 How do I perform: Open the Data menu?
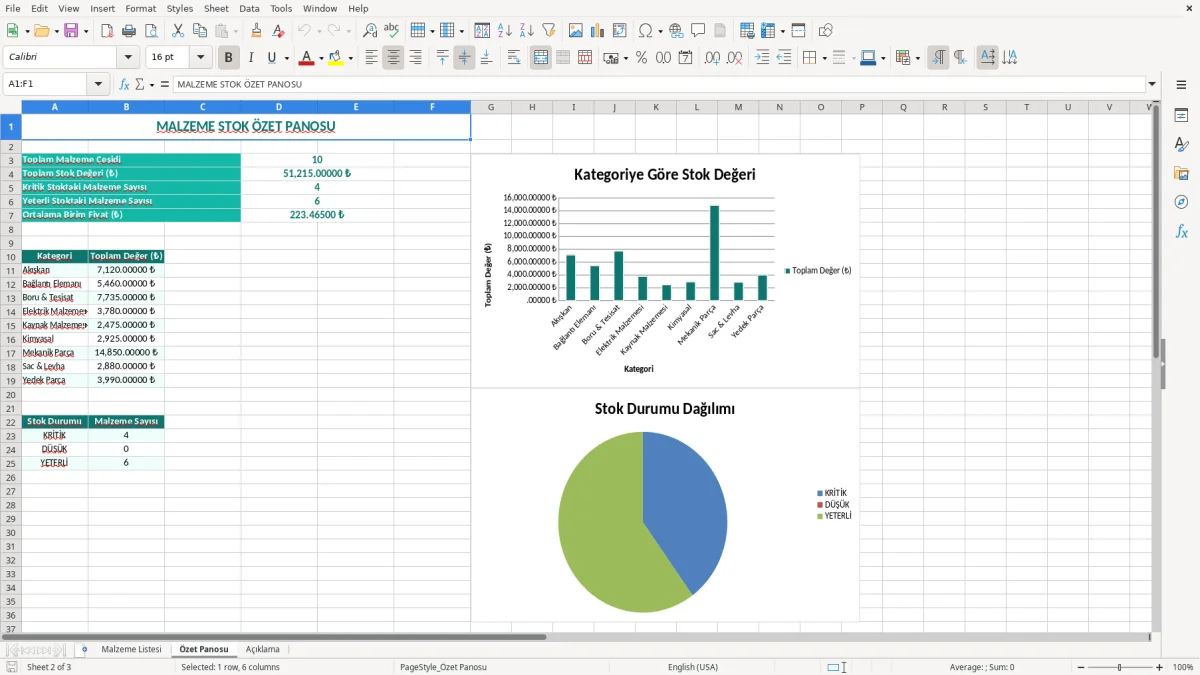pos(249,8)
